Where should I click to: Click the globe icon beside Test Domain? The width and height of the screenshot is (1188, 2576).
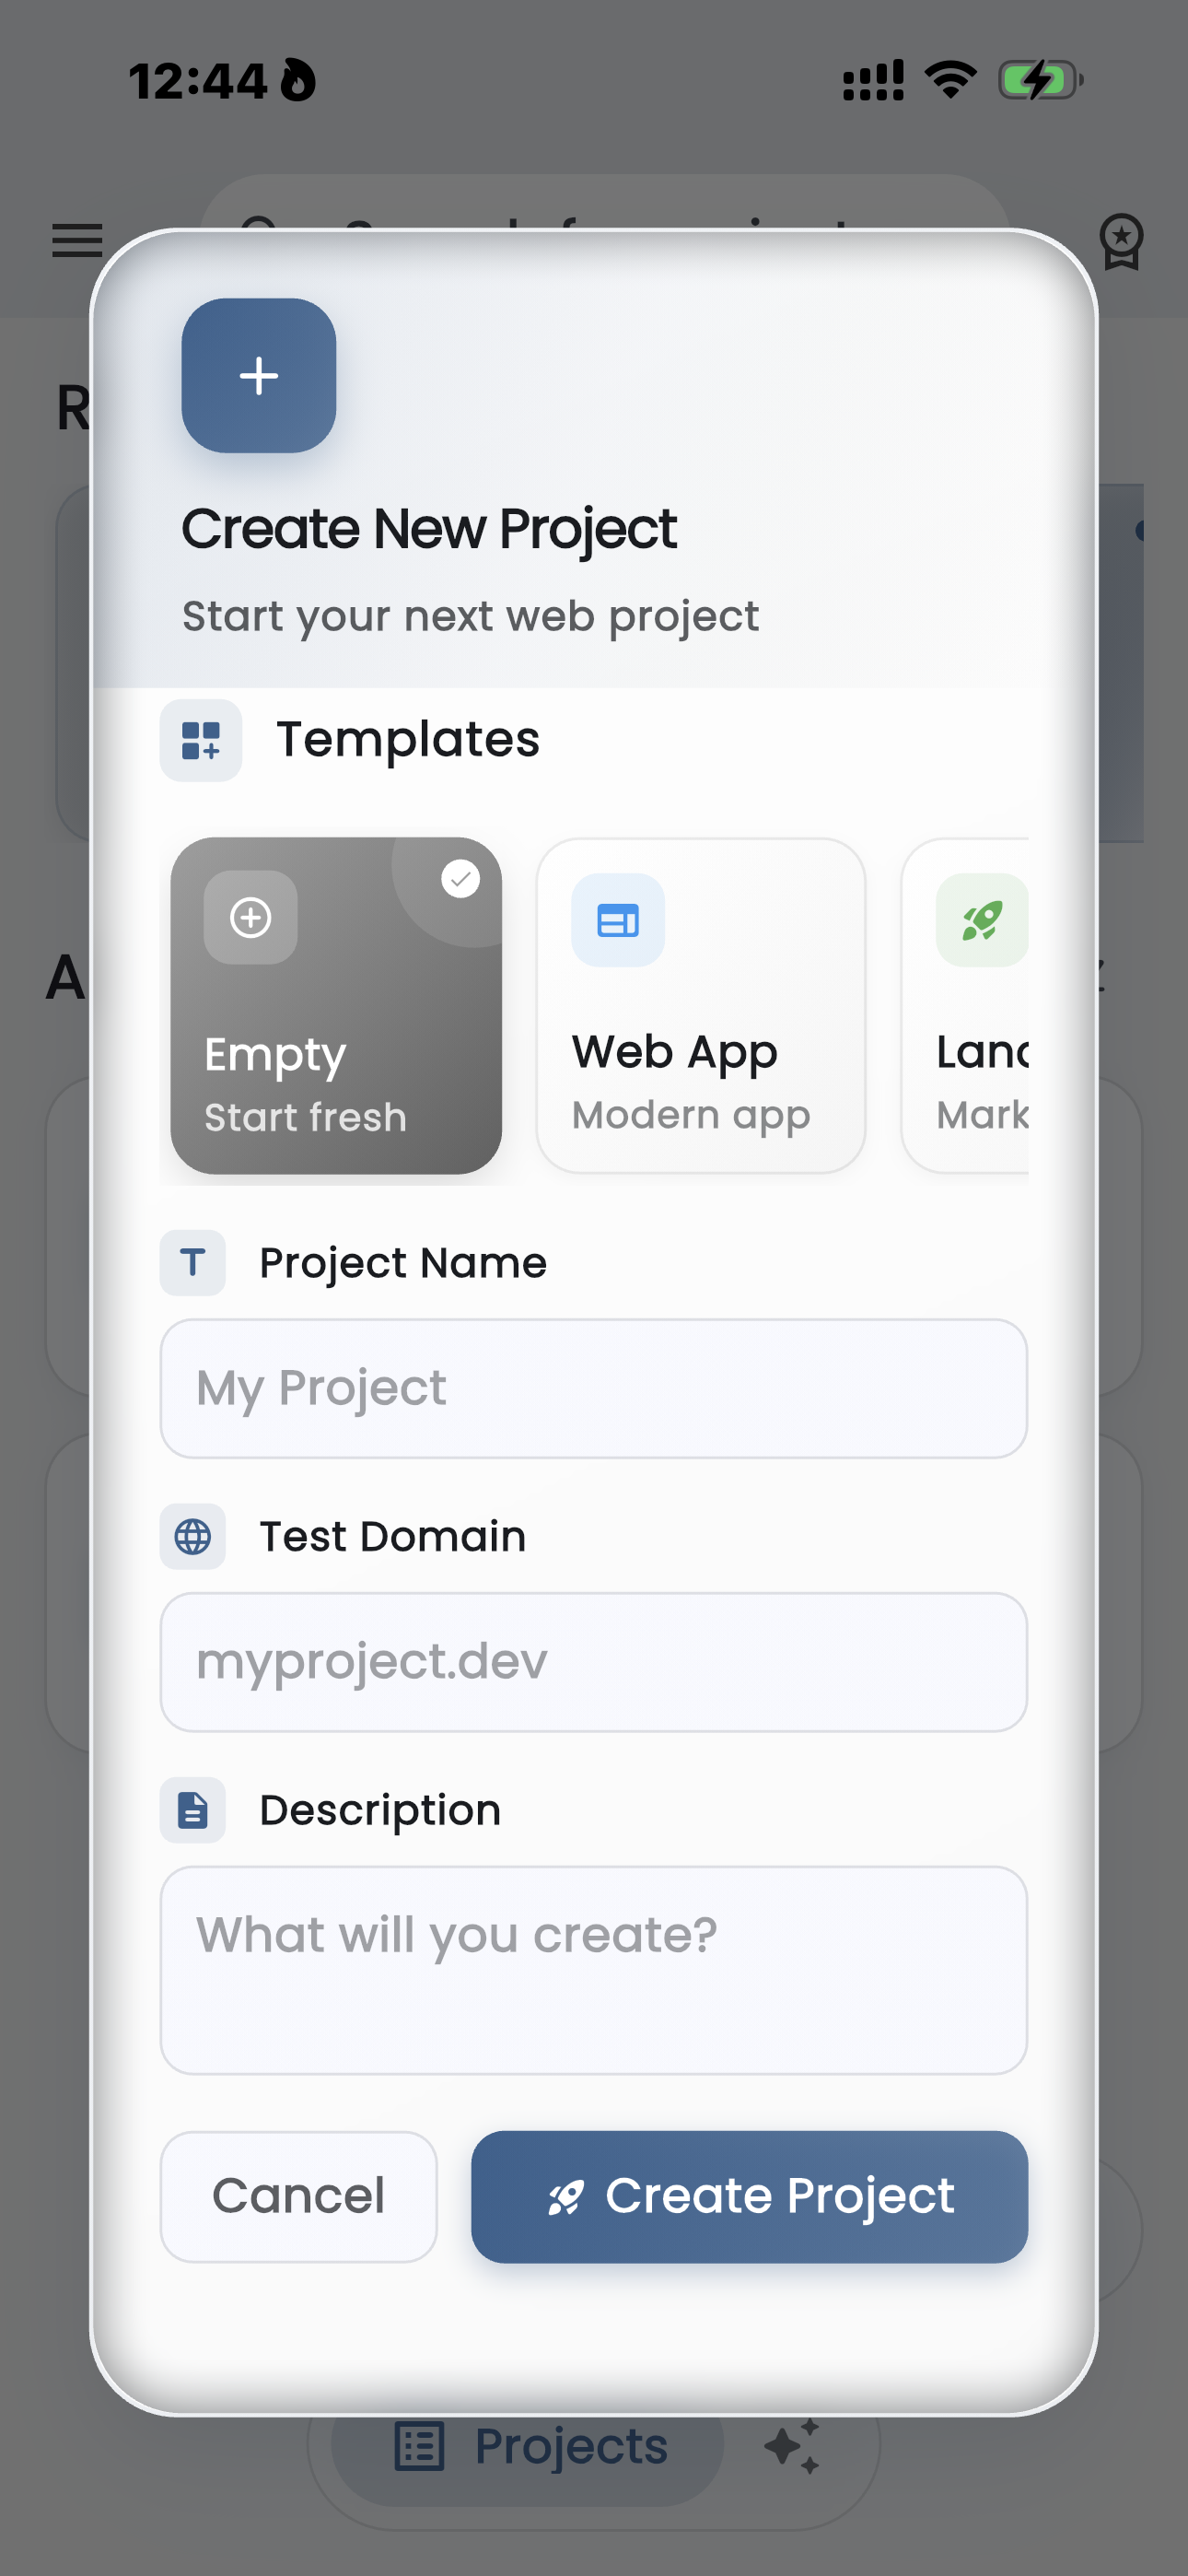tap(192, 1537)
